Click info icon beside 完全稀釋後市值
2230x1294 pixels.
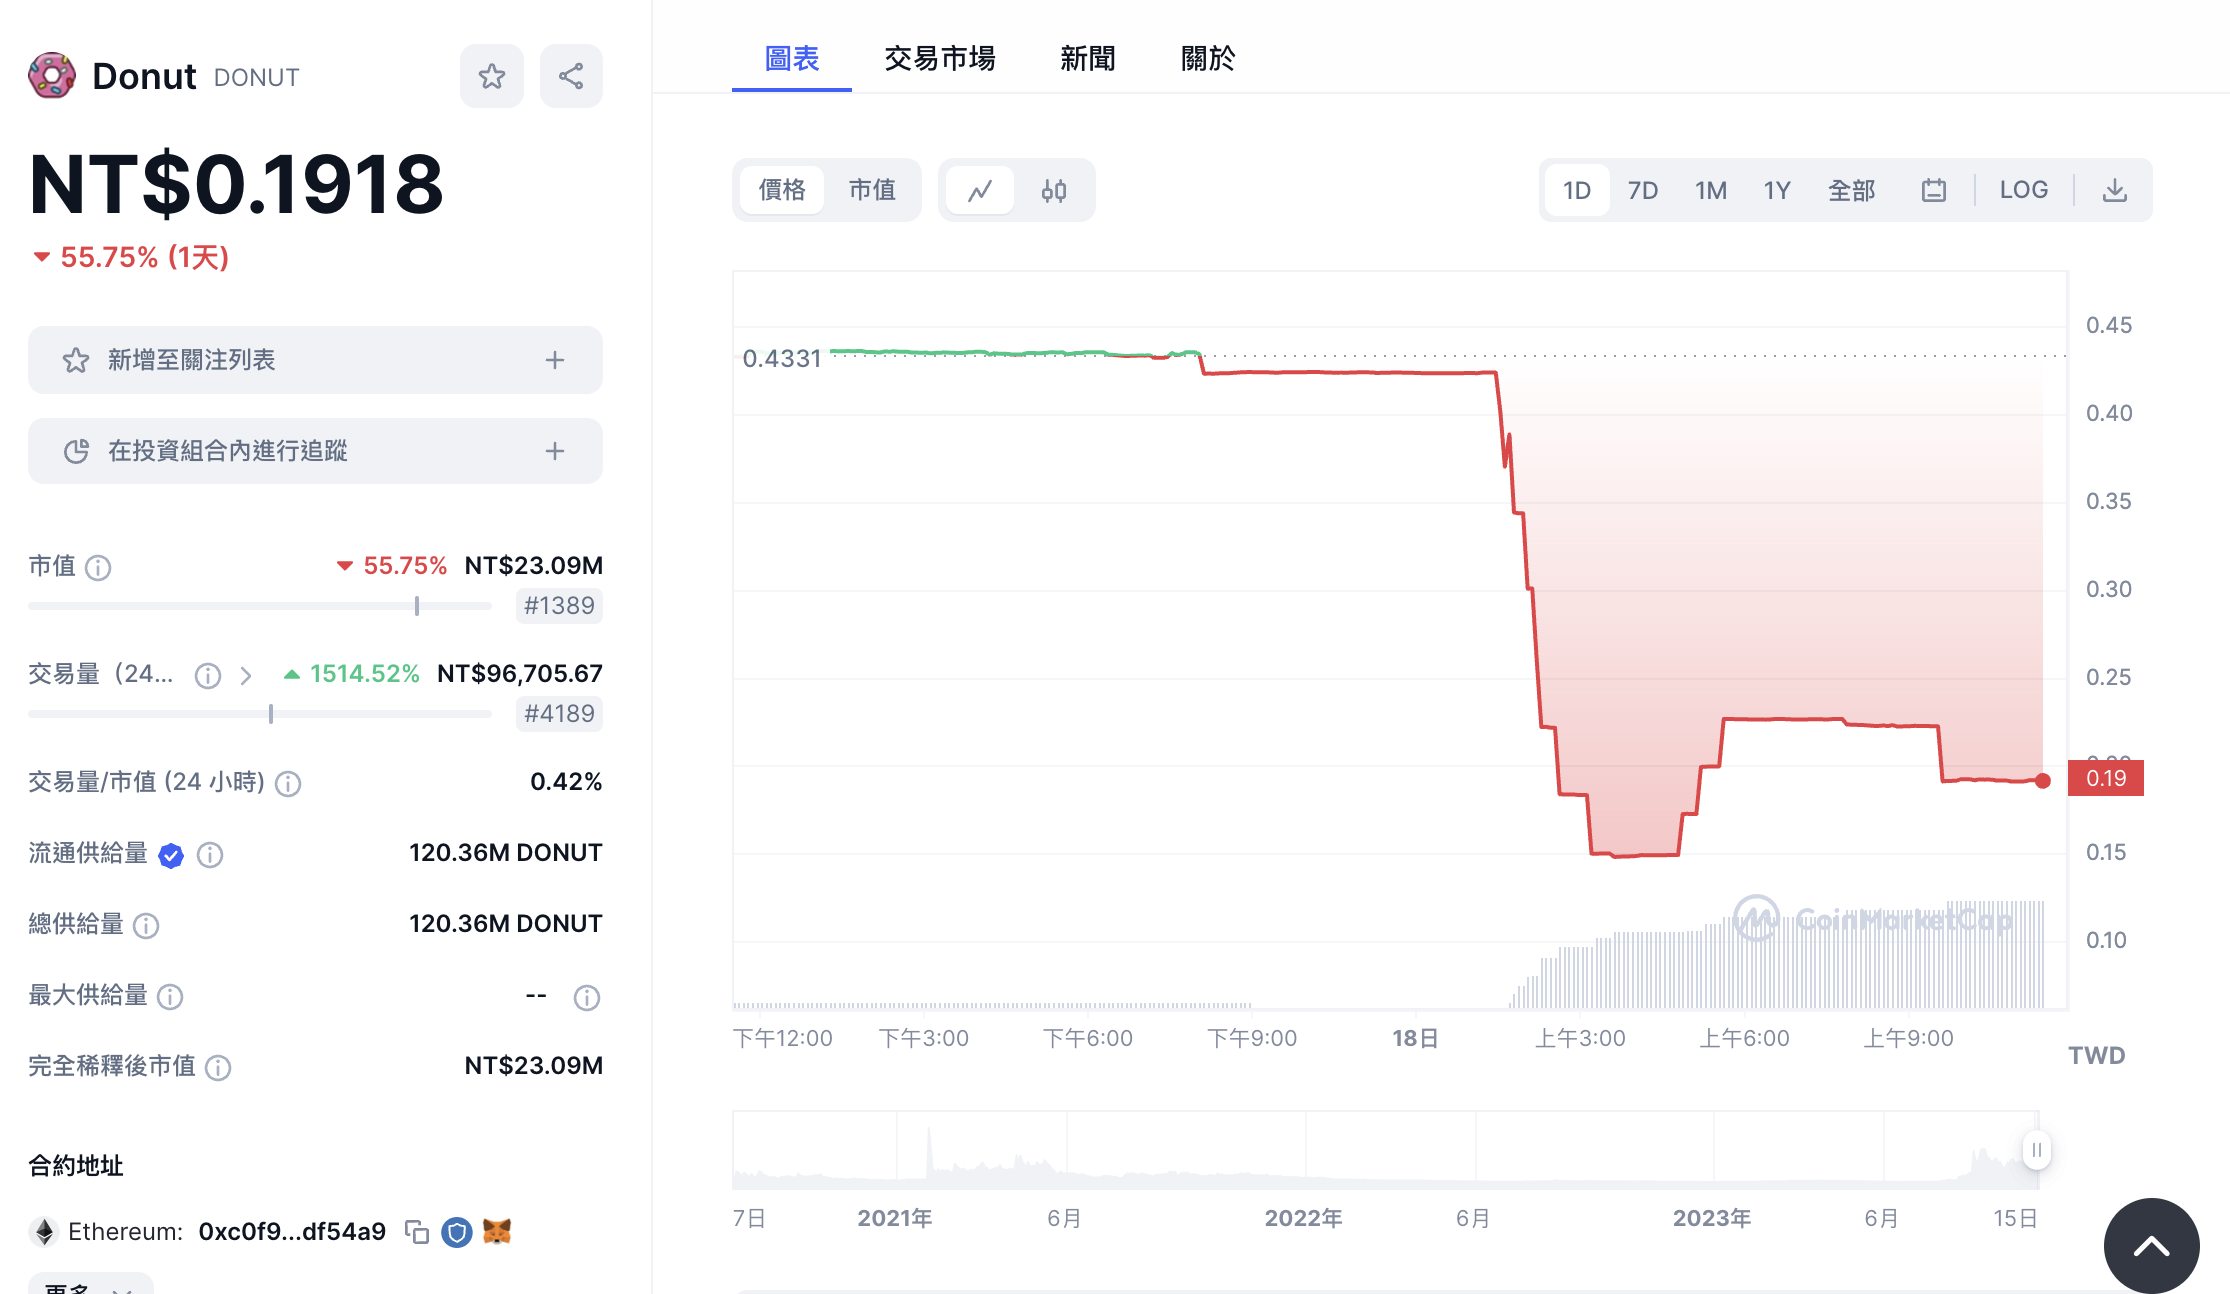point(218,1068)
